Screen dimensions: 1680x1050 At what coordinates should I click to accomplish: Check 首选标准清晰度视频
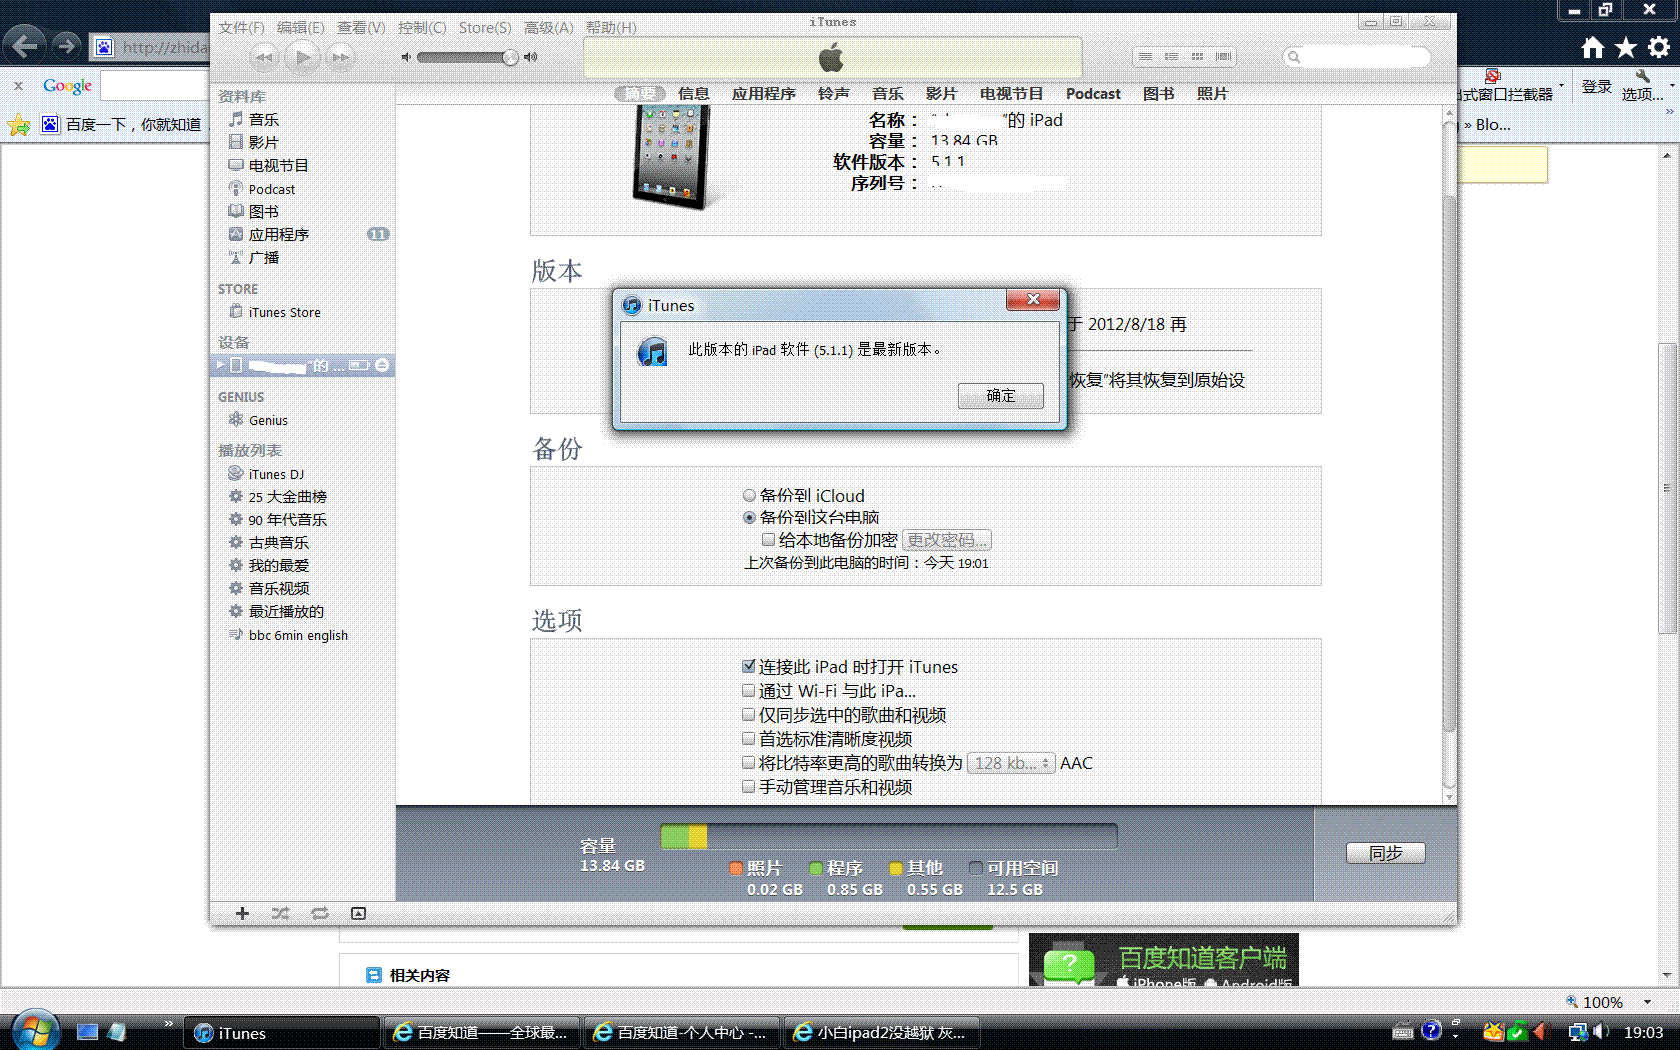pyautogui.click(x=748, y=738)
